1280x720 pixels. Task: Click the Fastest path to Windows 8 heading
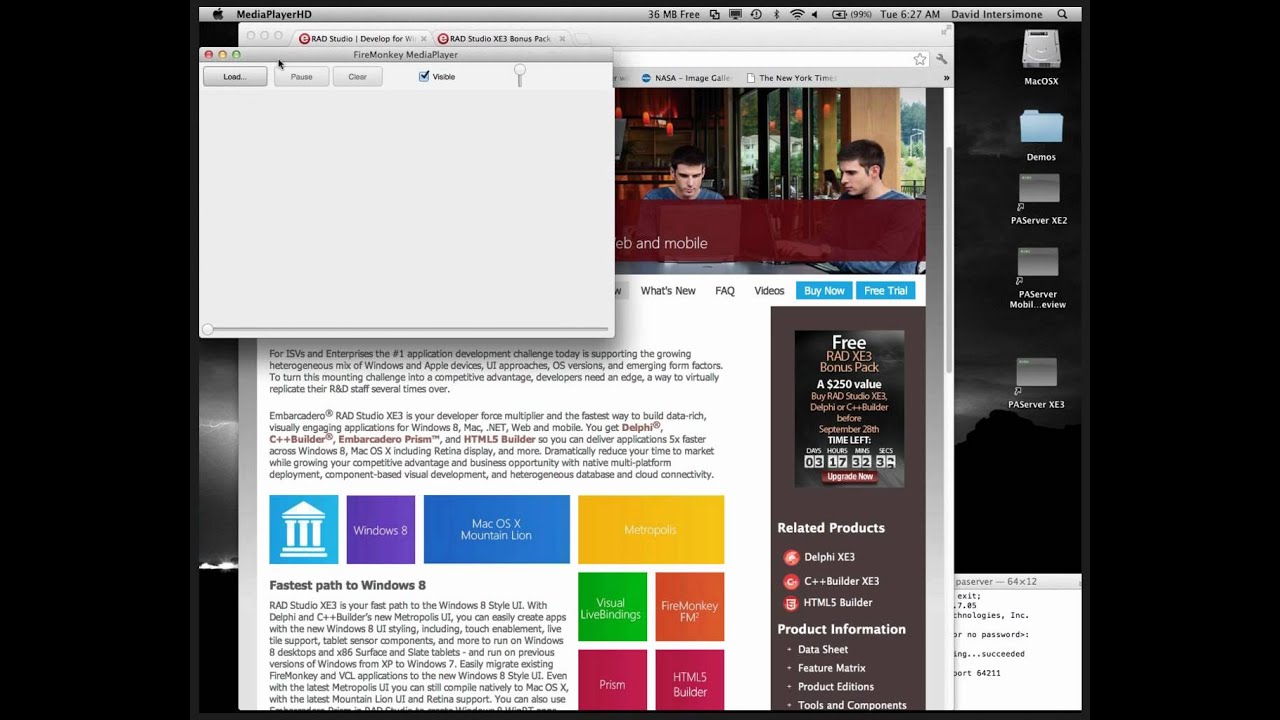(347, 585)
